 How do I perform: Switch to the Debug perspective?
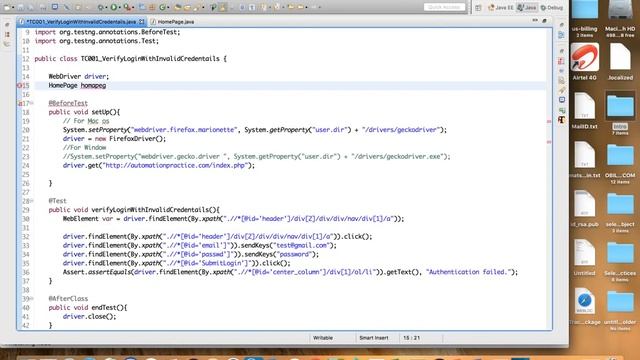[x=551, y=7]
